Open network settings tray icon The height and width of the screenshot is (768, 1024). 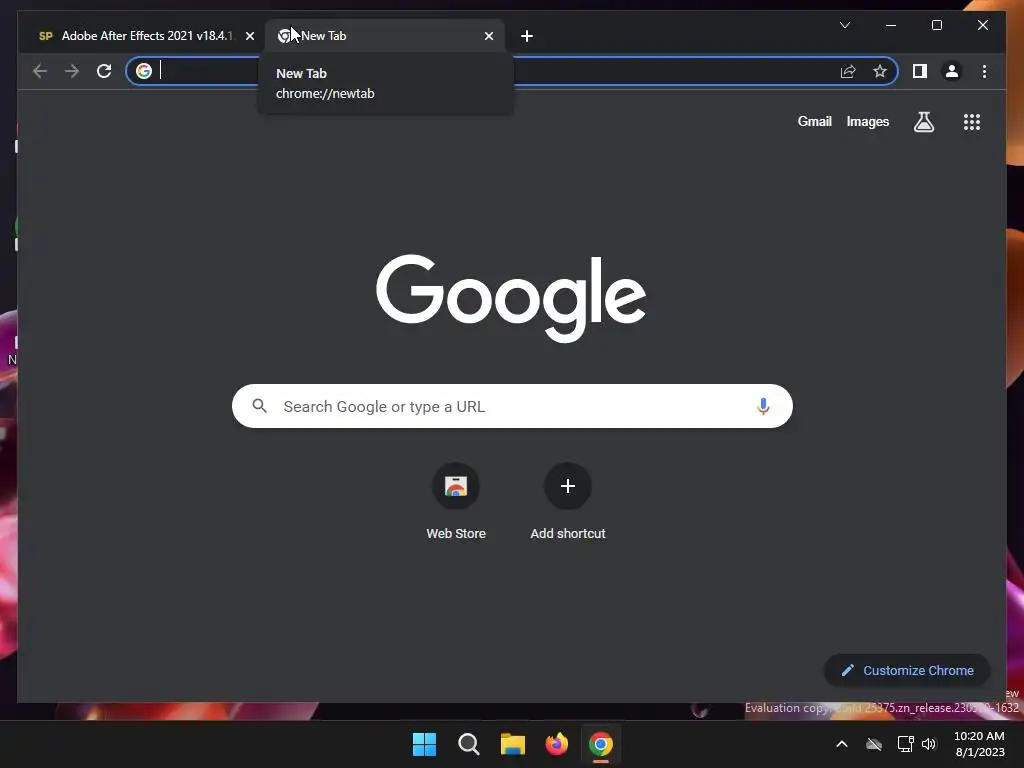coord(905,744)
